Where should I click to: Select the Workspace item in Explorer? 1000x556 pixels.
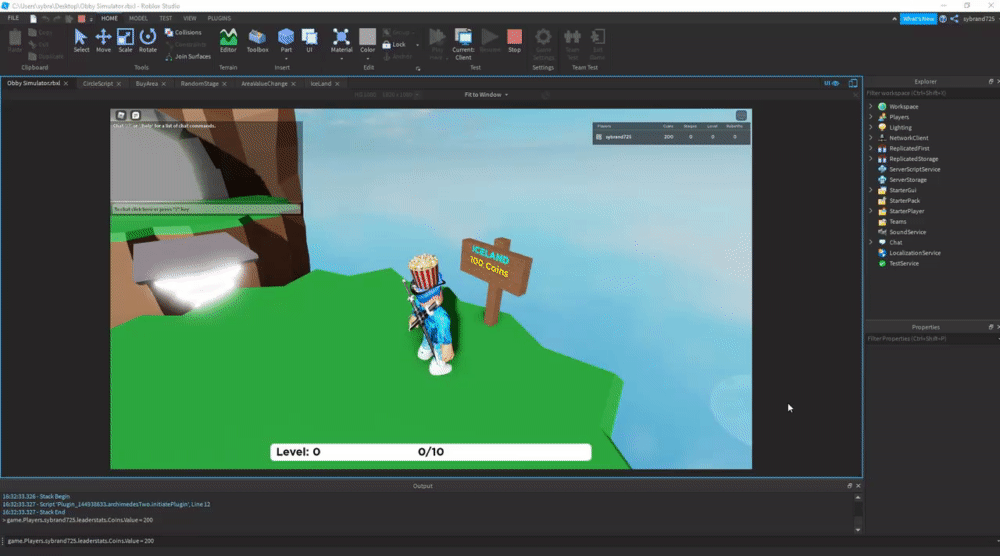[x=904, y=106]
